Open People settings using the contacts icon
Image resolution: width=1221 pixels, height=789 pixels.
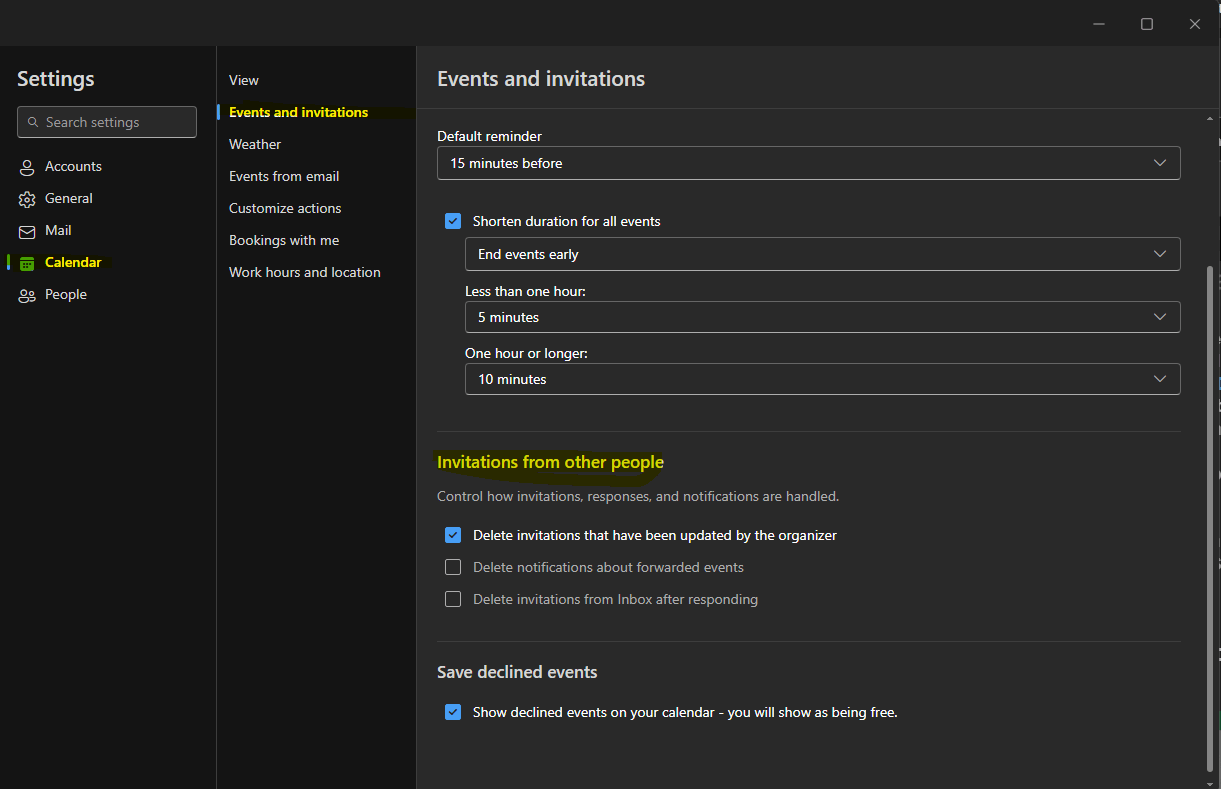click(26, 294)
